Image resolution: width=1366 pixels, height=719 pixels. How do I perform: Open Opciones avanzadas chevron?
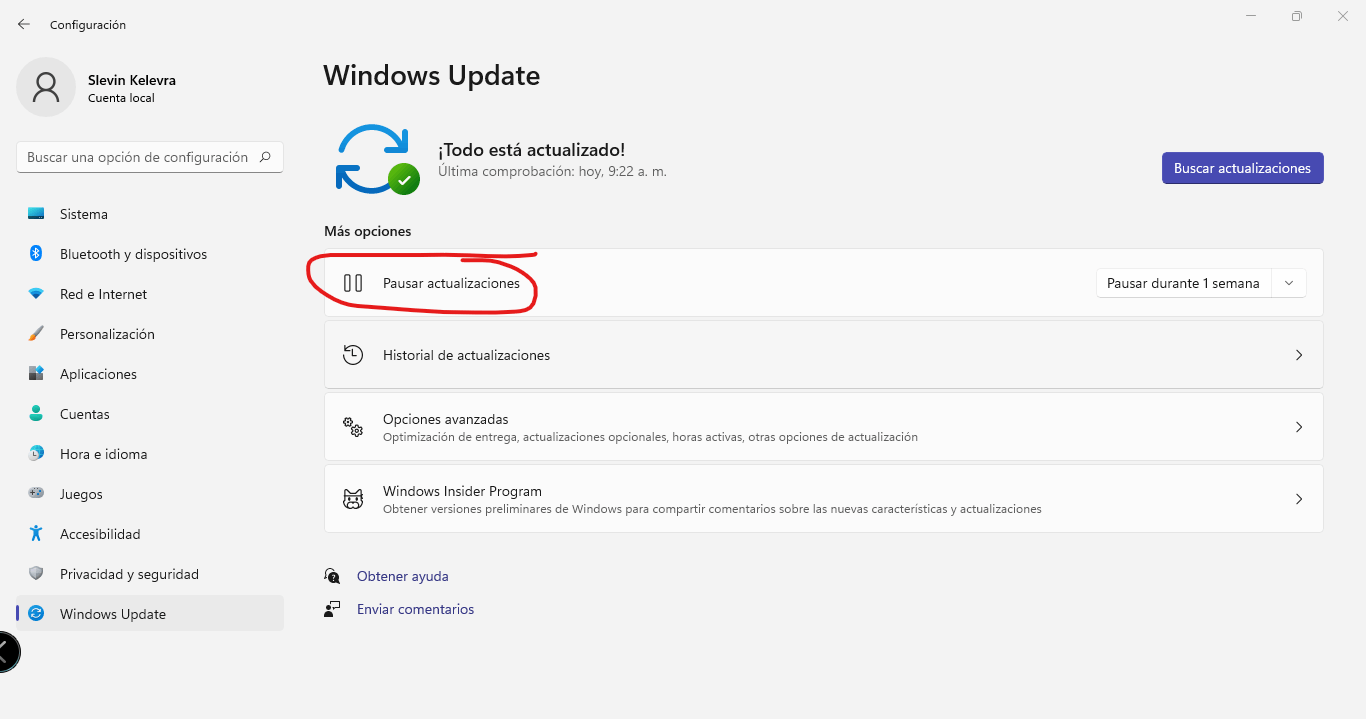(1299, 427)
